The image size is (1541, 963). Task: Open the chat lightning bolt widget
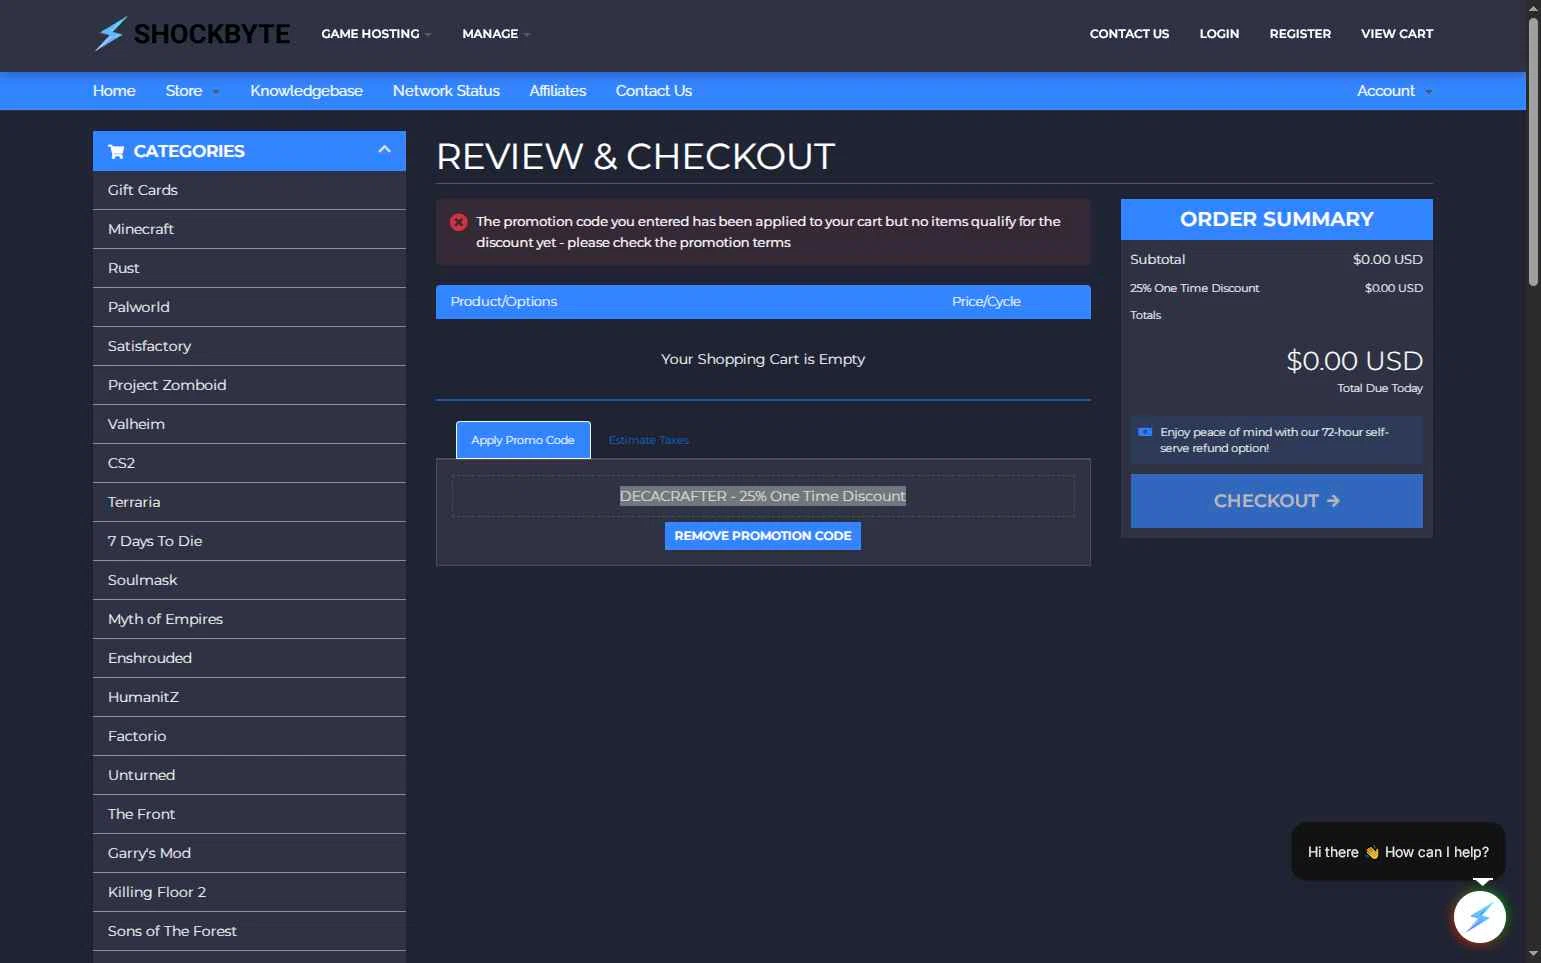click(x=1479, y=916)
